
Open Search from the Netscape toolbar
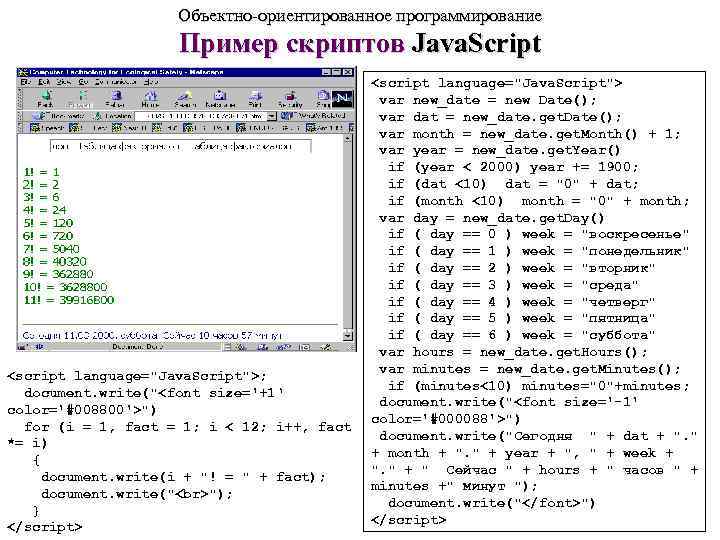point(185,98)
